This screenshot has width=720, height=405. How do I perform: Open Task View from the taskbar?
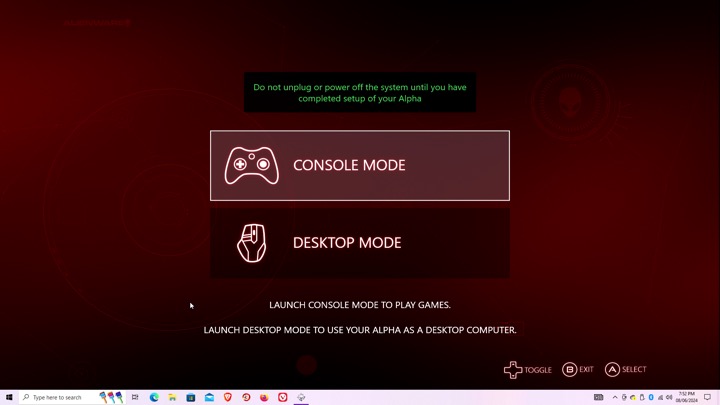click(x=135, y=397)
